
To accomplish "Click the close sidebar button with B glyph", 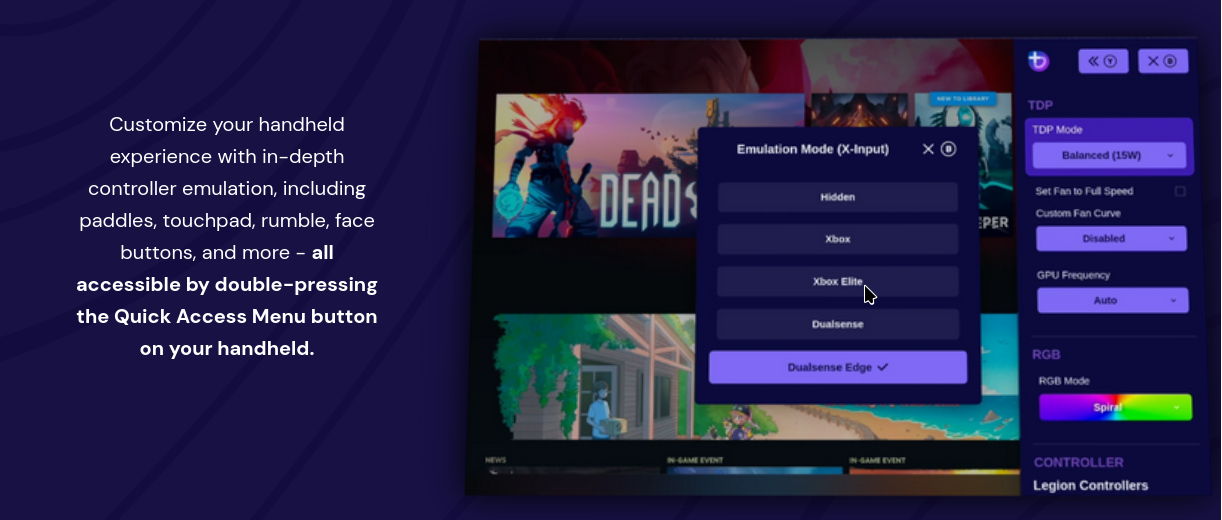I will tap(1163, 61).
